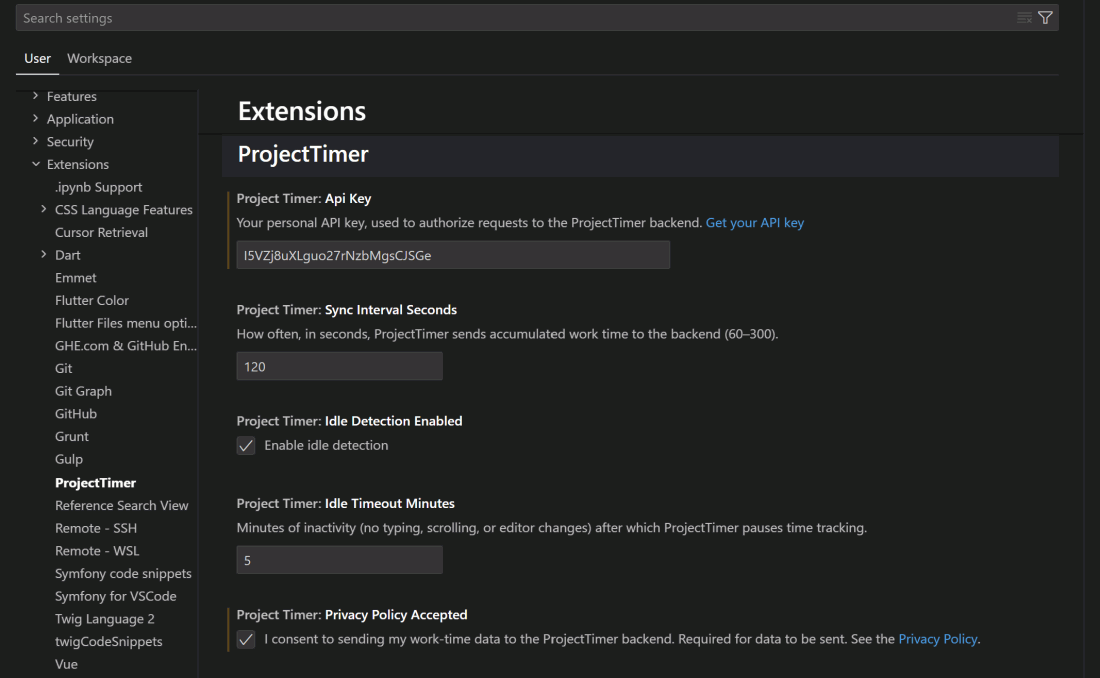Select Git in the extensions list

tap(64, 368)
